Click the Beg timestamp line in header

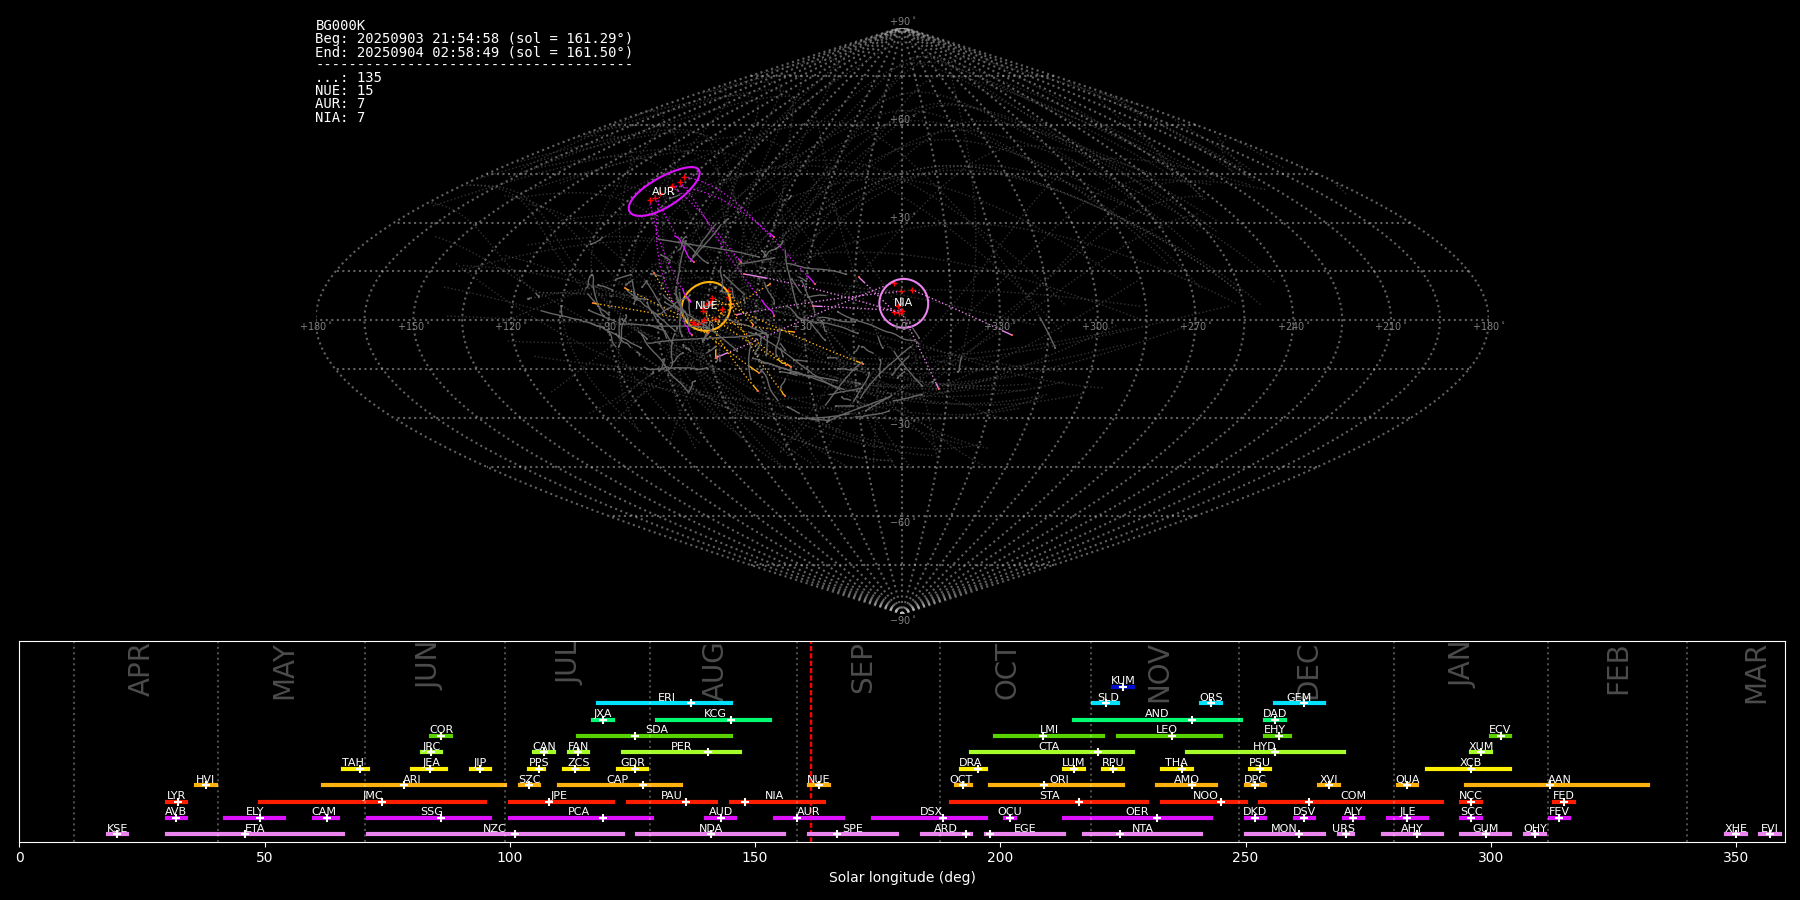coord(474,38)
